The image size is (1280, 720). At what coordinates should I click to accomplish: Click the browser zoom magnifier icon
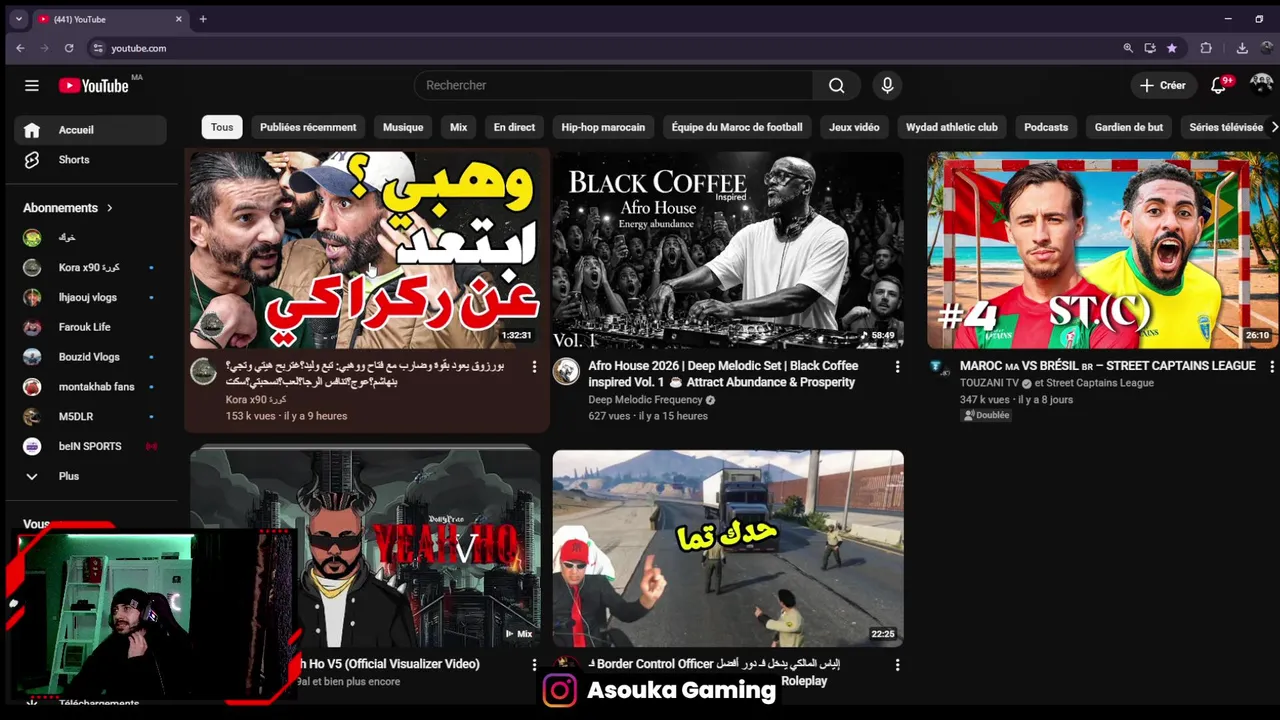[x=1128, y=48]
